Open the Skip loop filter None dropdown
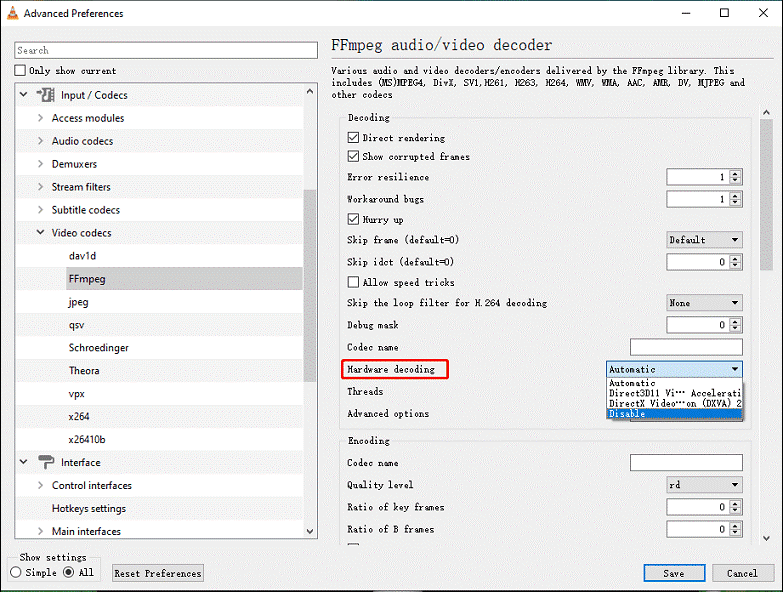This screenshot has width=783, height=592. 704,302
